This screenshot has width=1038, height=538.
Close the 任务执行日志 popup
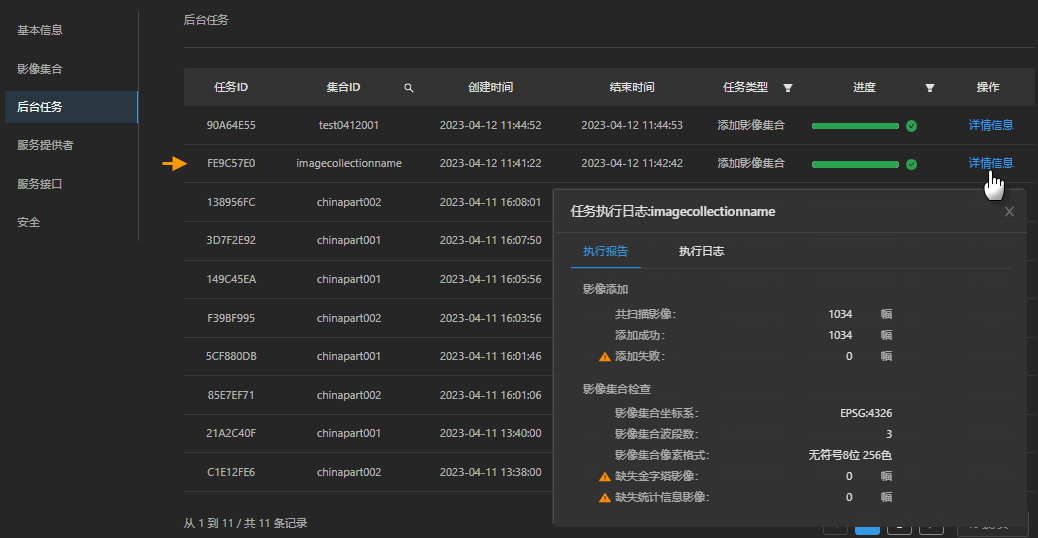[1009, 212]
